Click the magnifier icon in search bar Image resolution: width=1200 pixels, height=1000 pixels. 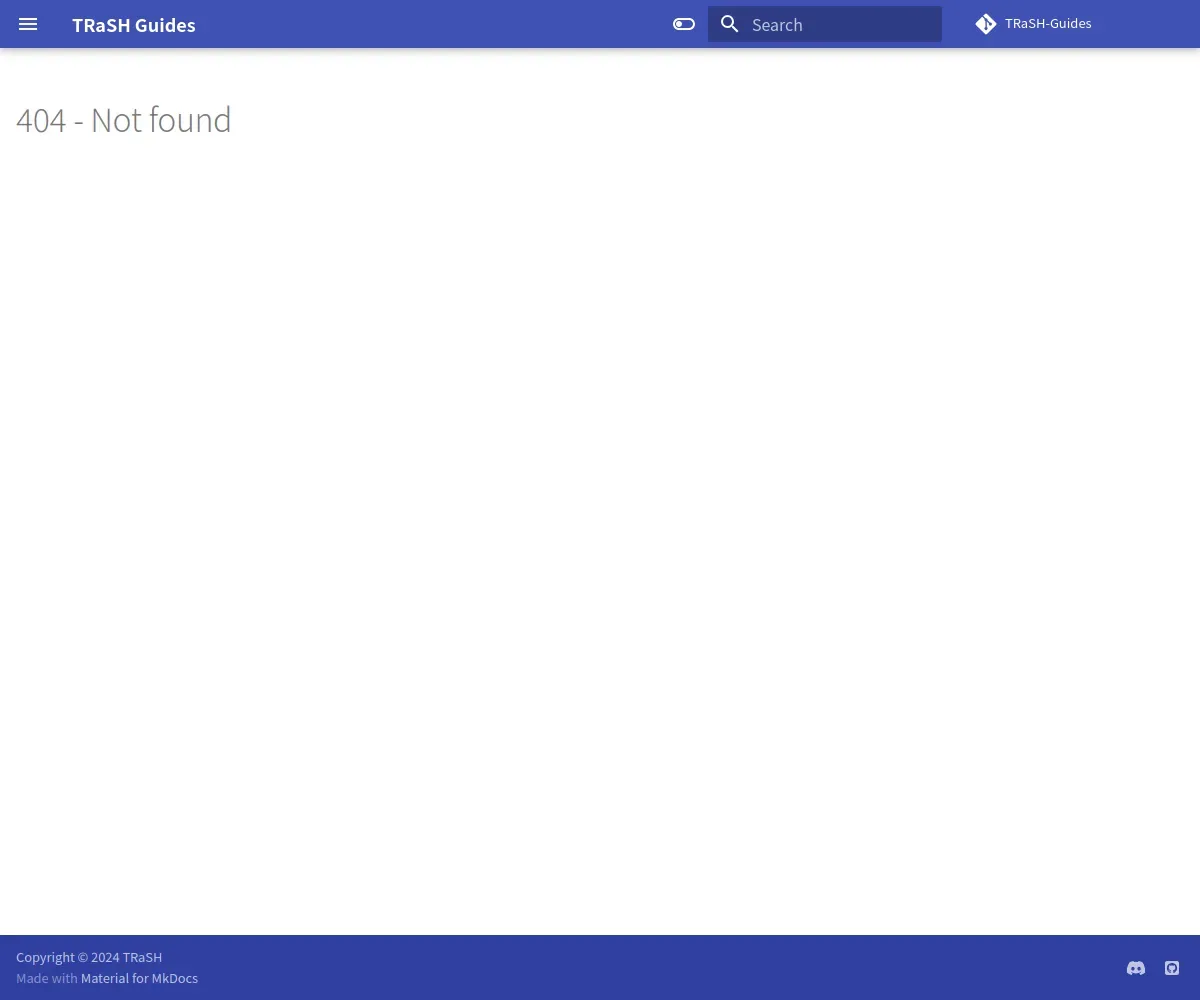point(730,24)
